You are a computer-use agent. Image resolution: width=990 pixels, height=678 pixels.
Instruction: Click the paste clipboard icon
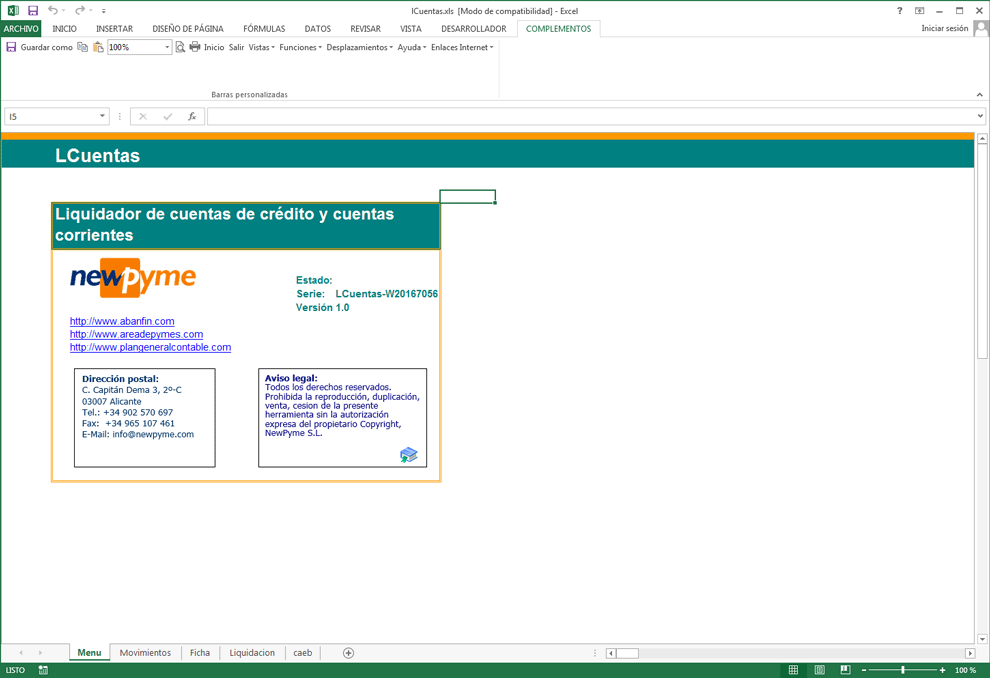coord(98,47)
